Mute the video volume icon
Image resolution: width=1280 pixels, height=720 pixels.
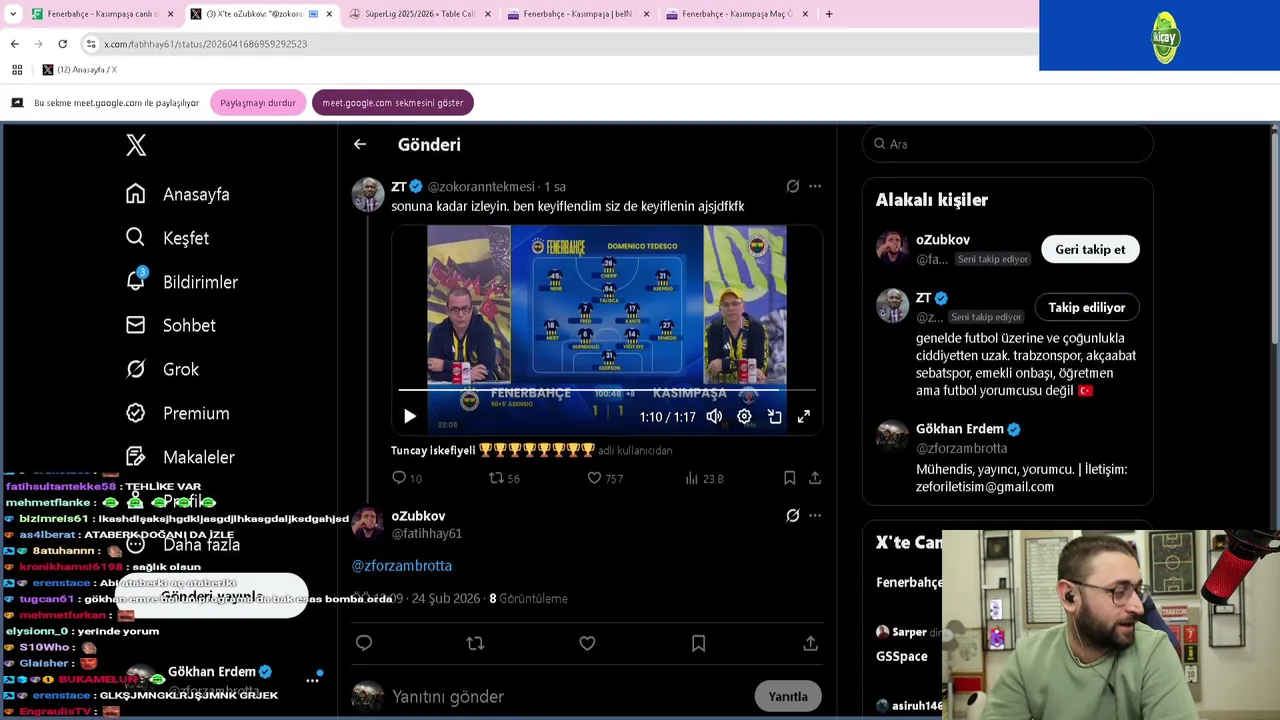(714, 416)
